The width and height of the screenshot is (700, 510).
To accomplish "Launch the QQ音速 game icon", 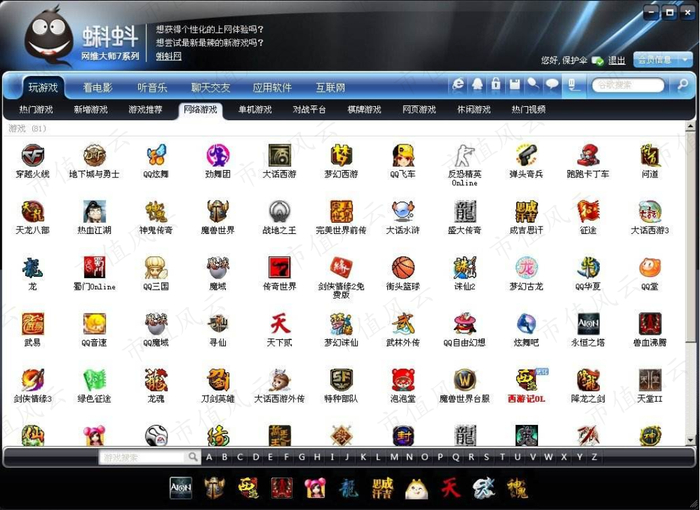I will pos(94,324).
